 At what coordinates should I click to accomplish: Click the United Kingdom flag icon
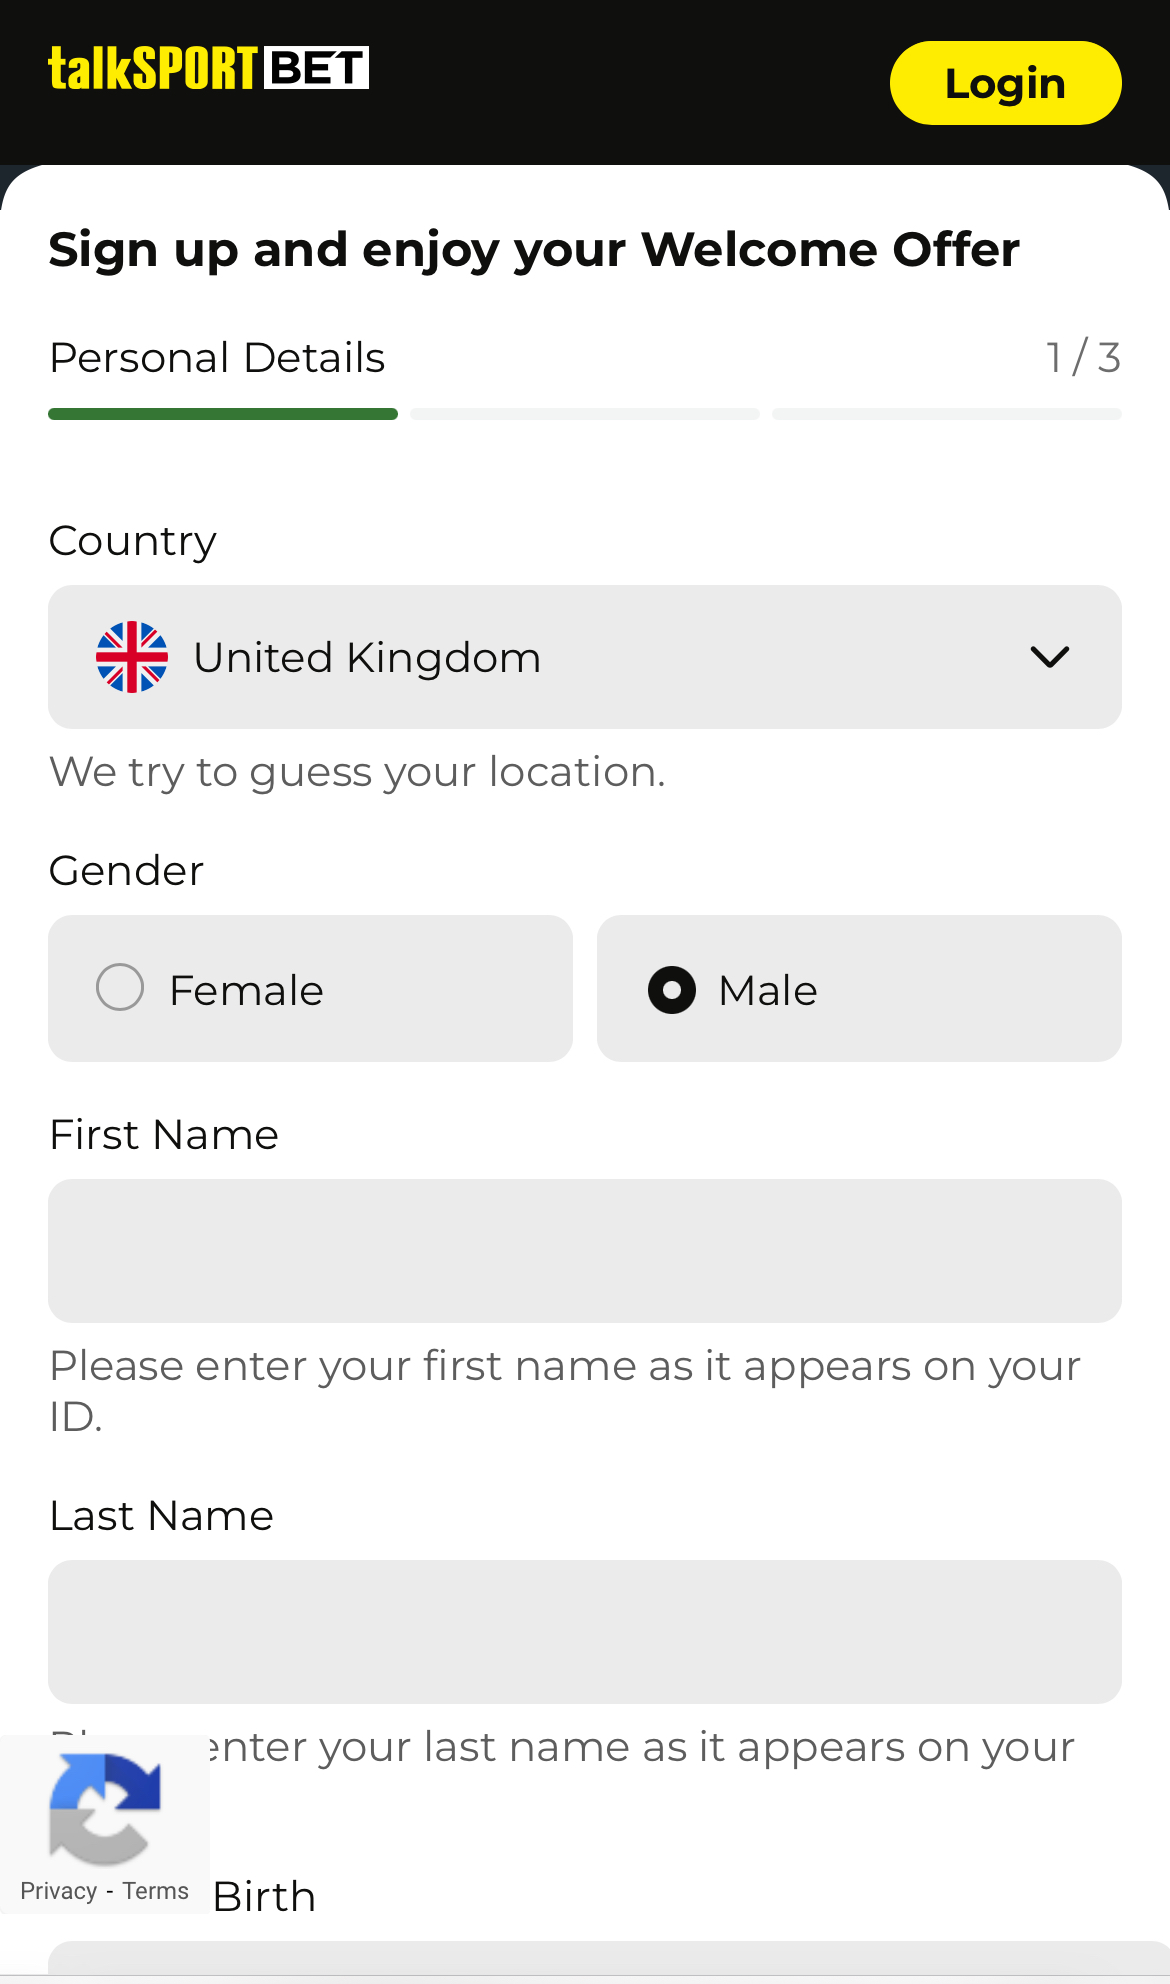[134, 657]
